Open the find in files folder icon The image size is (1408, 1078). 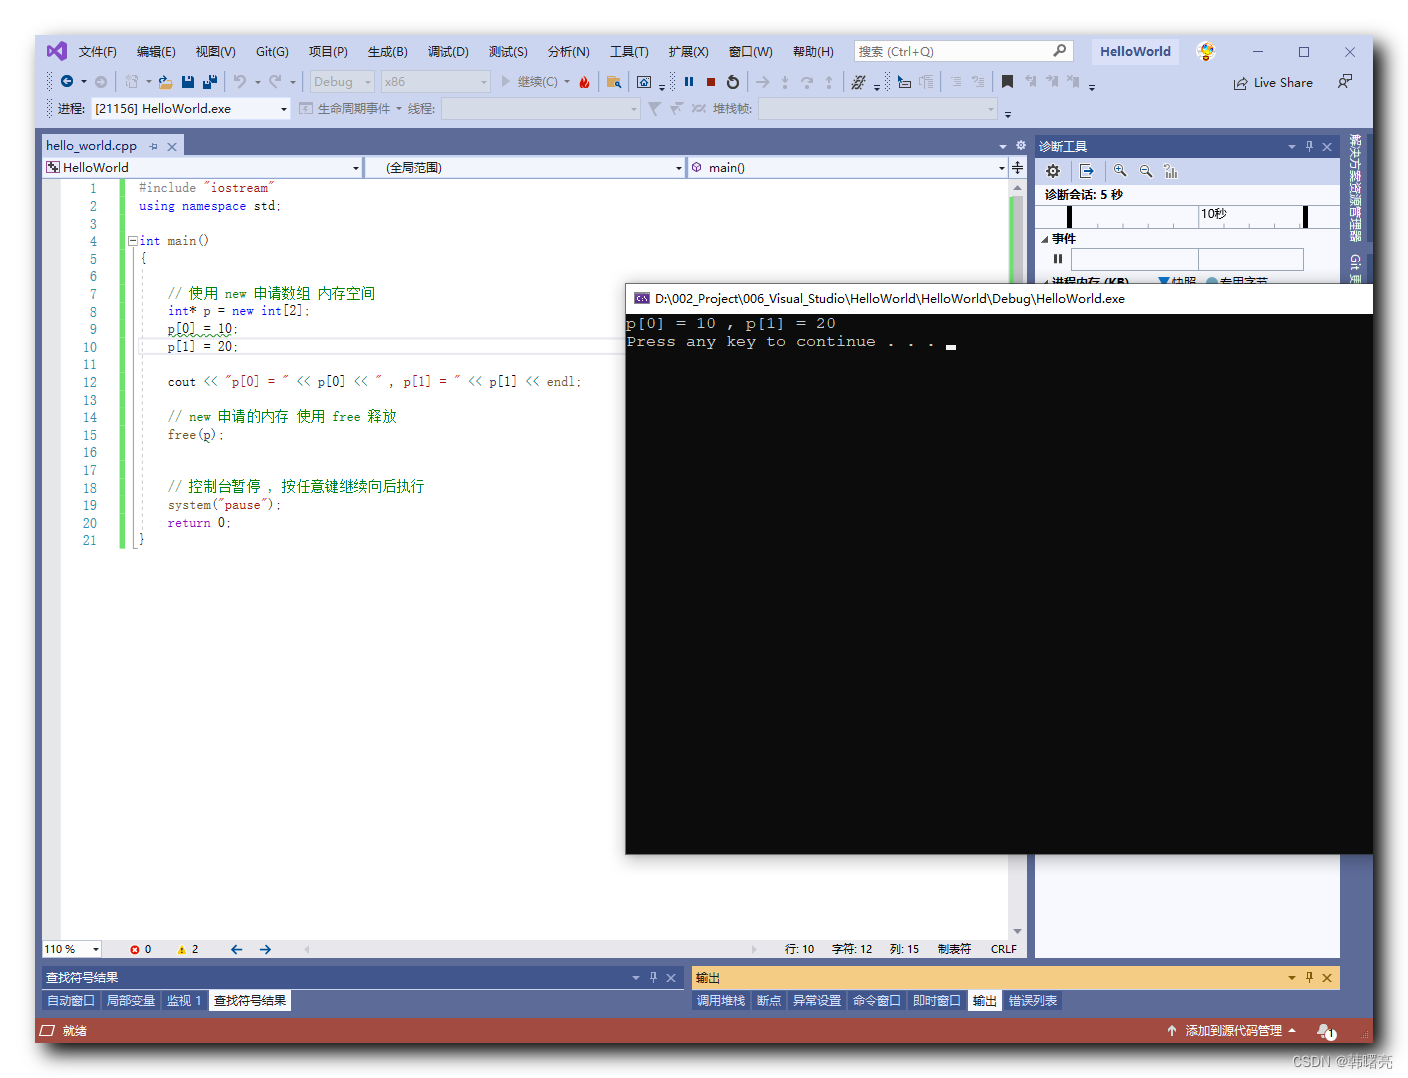coord(614,82)
